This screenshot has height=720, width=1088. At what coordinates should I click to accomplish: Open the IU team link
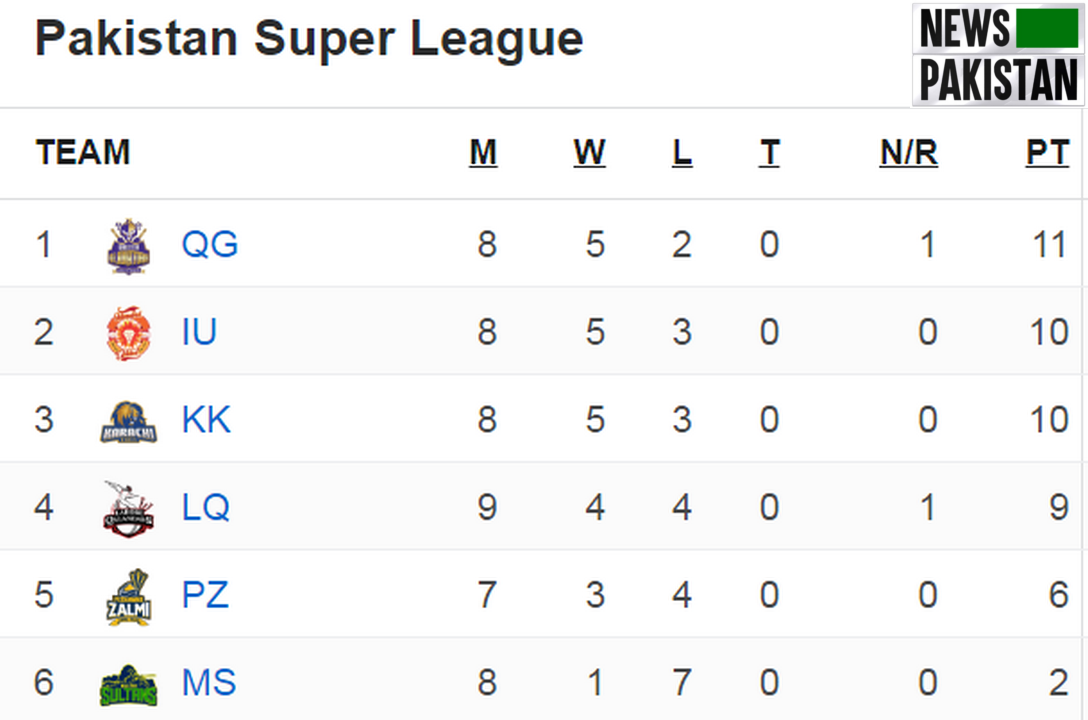(199, 332)
